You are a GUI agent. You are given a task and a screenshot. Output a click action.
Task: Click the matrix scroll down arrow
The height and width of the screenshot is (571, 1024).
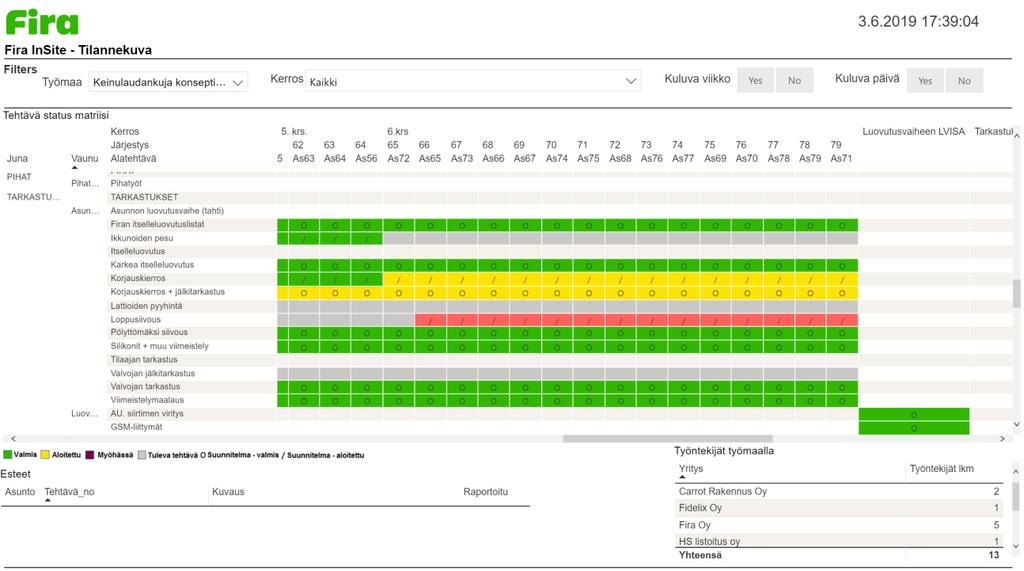[x=1016, y=425]
